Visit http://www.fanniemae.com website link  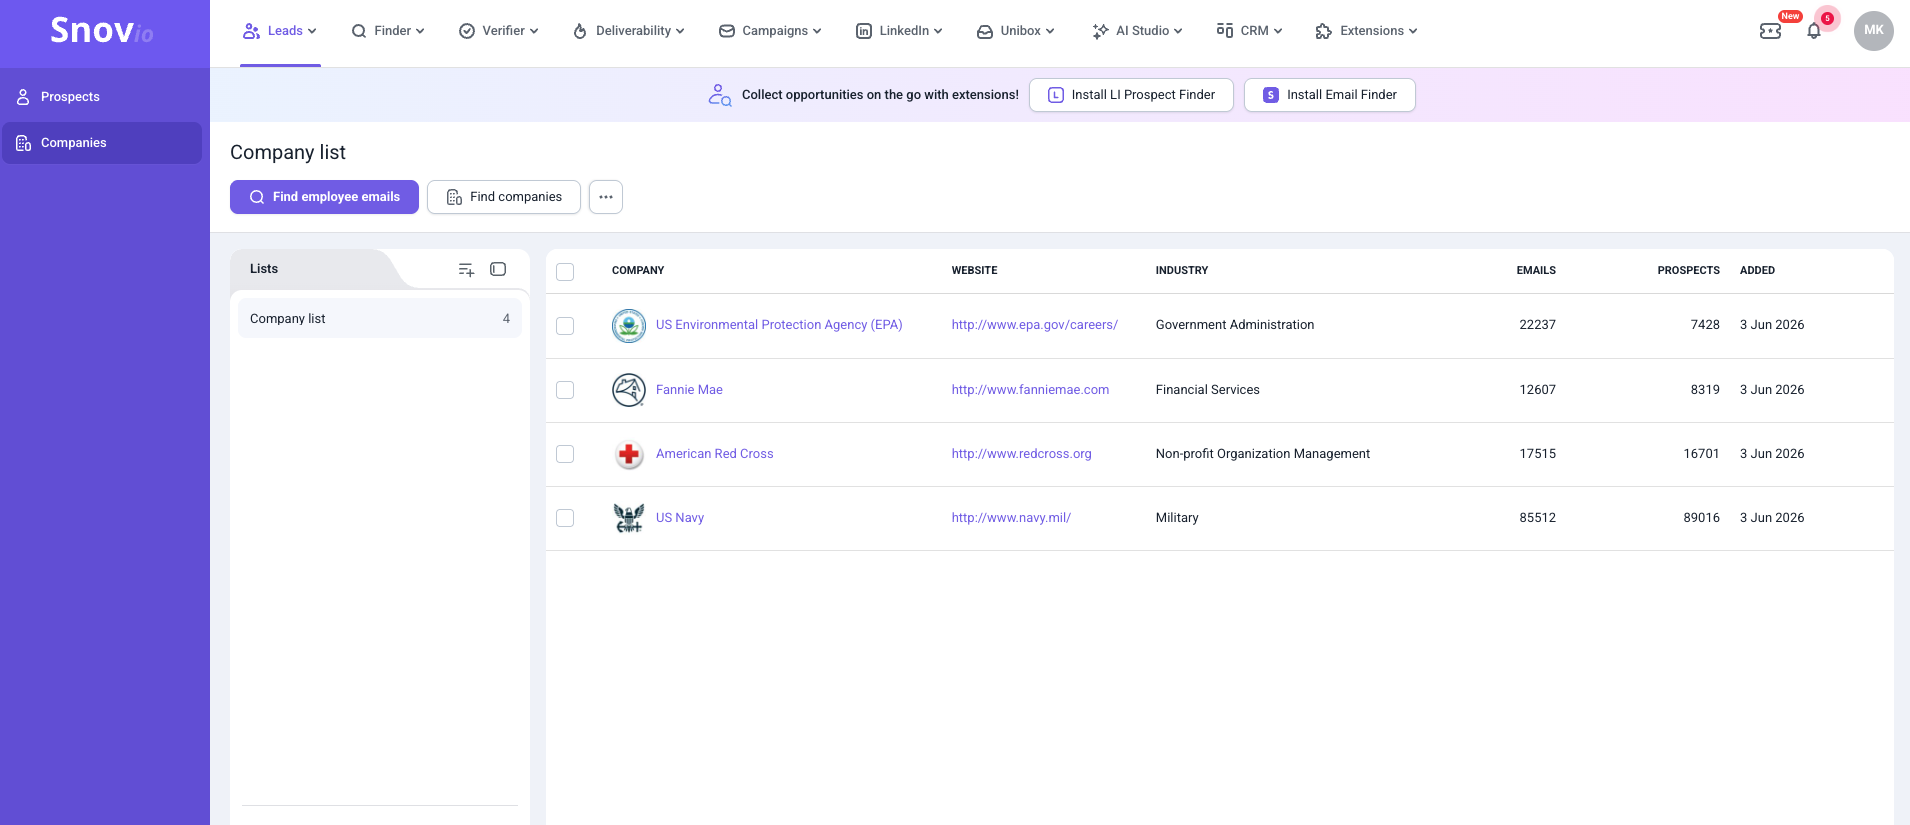tap(1030, 390)
